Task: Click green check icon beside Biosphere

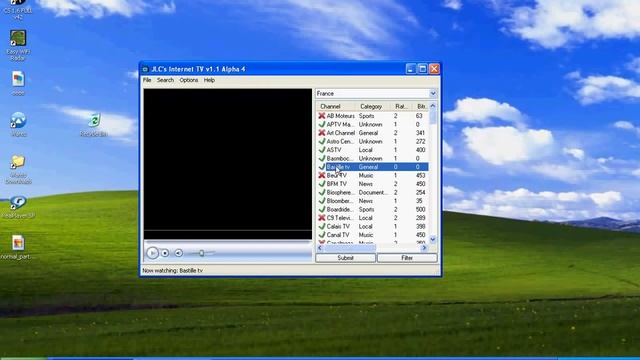Action: coord(322,192)
